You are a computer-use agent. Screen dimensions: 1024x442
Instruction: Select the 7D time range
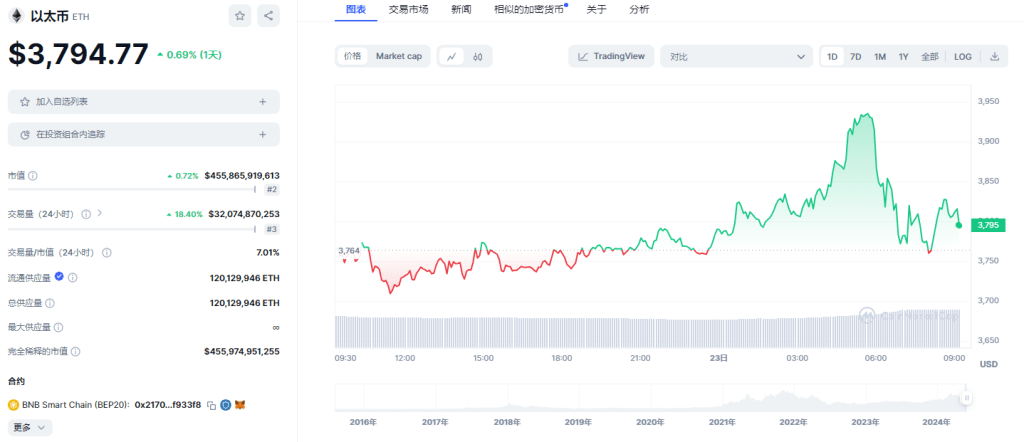coord(856,57)
